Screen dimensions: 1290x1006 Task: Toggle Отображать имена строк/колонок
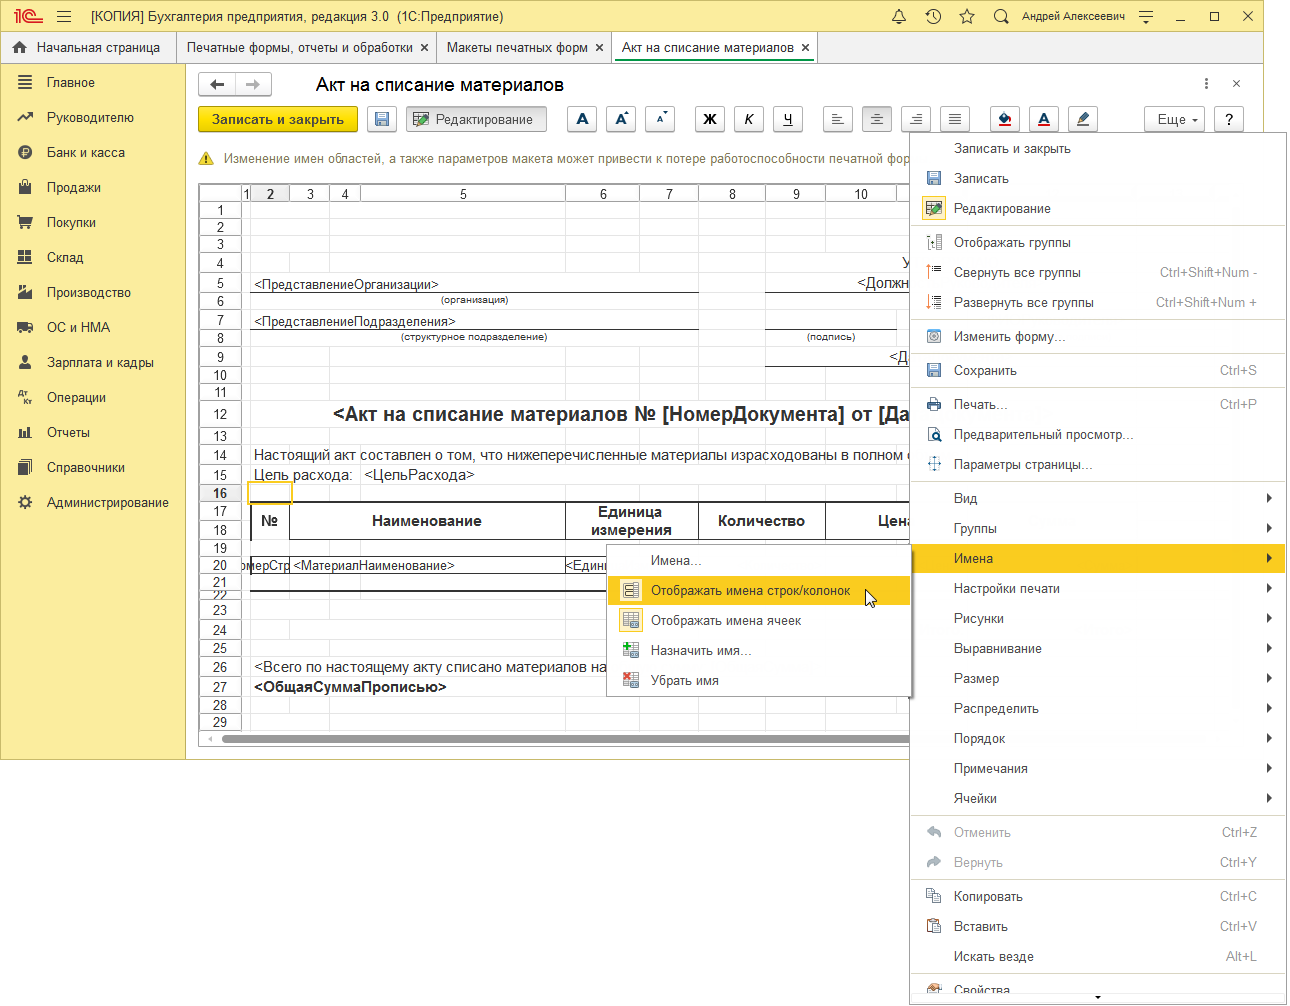tap(759, 590)
